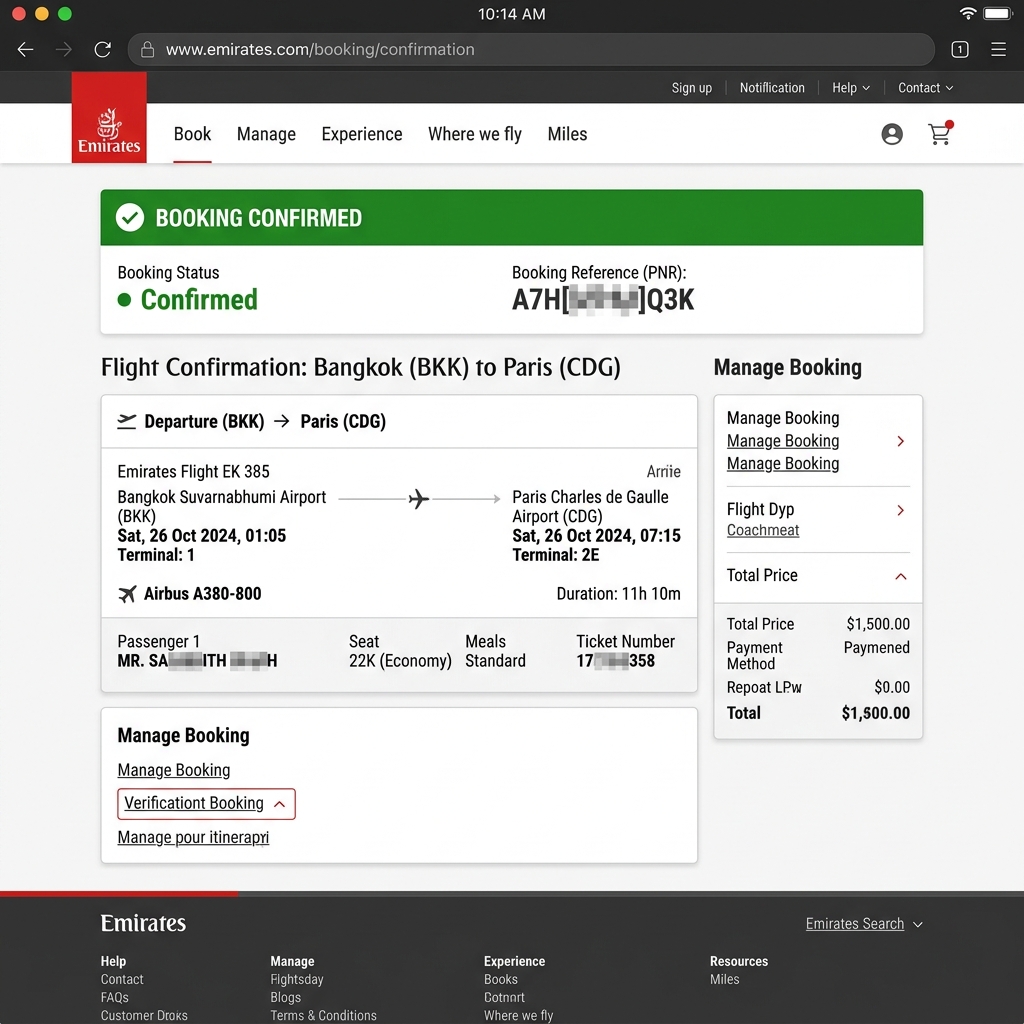1024x1024 pixels.
Task: Click the footer Miles link under Resources
Action: coord(724,979)
